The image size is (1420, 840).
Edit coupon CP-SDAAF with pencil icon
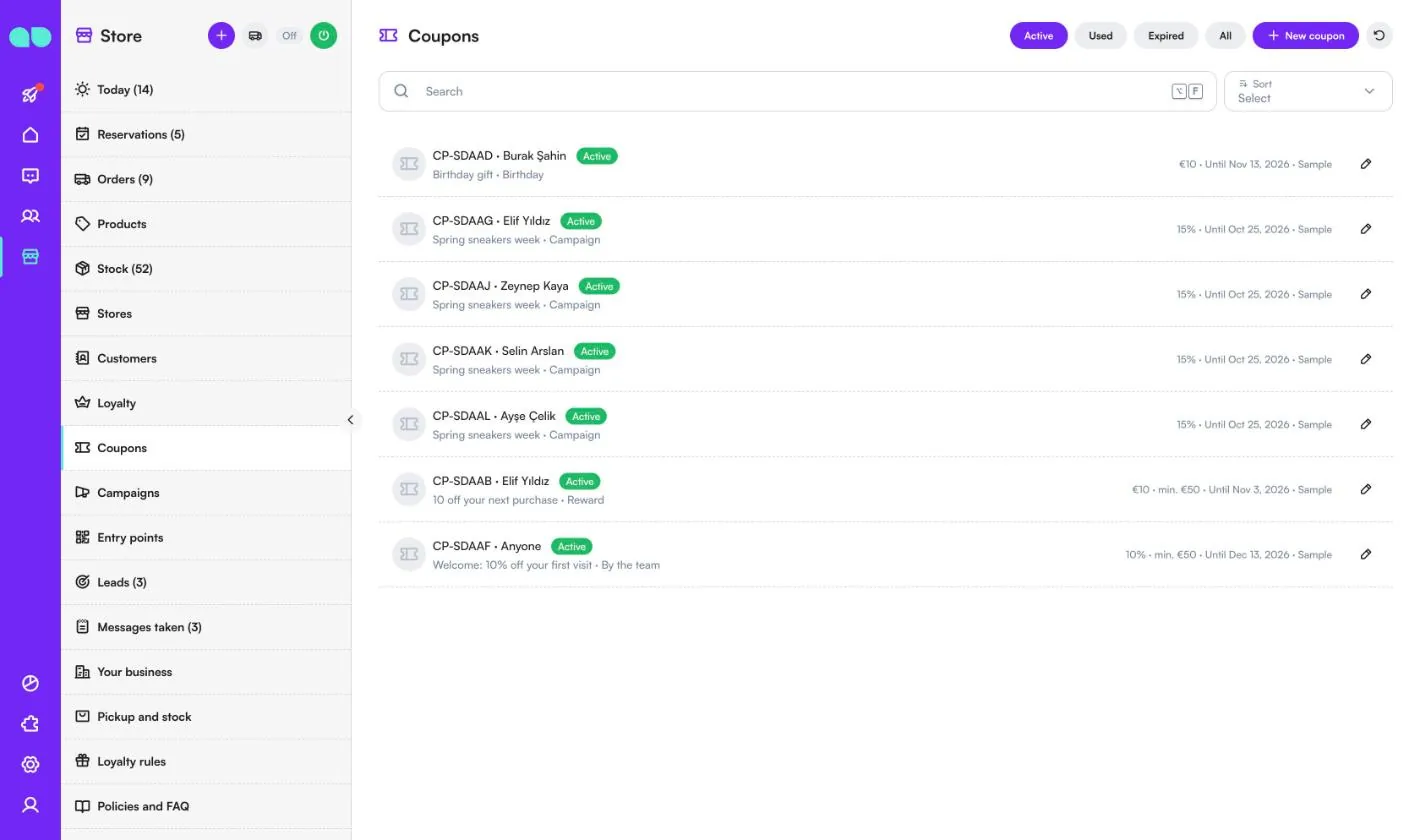[1366, 554]
